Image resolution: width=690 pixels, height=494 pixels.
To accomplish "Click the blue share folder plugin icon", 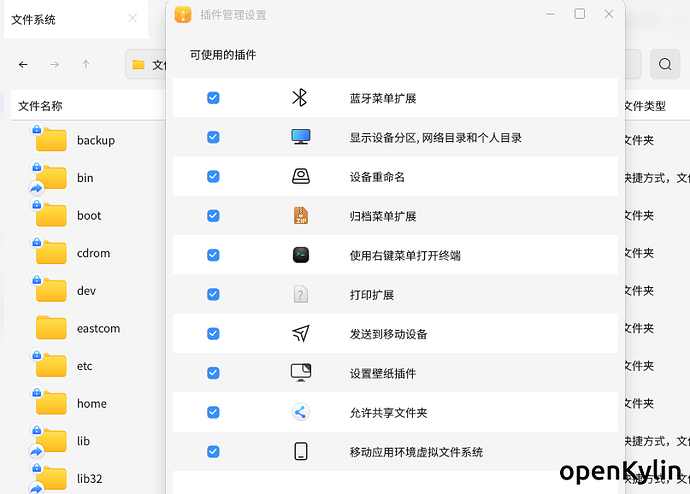I will tap(301, 412).
